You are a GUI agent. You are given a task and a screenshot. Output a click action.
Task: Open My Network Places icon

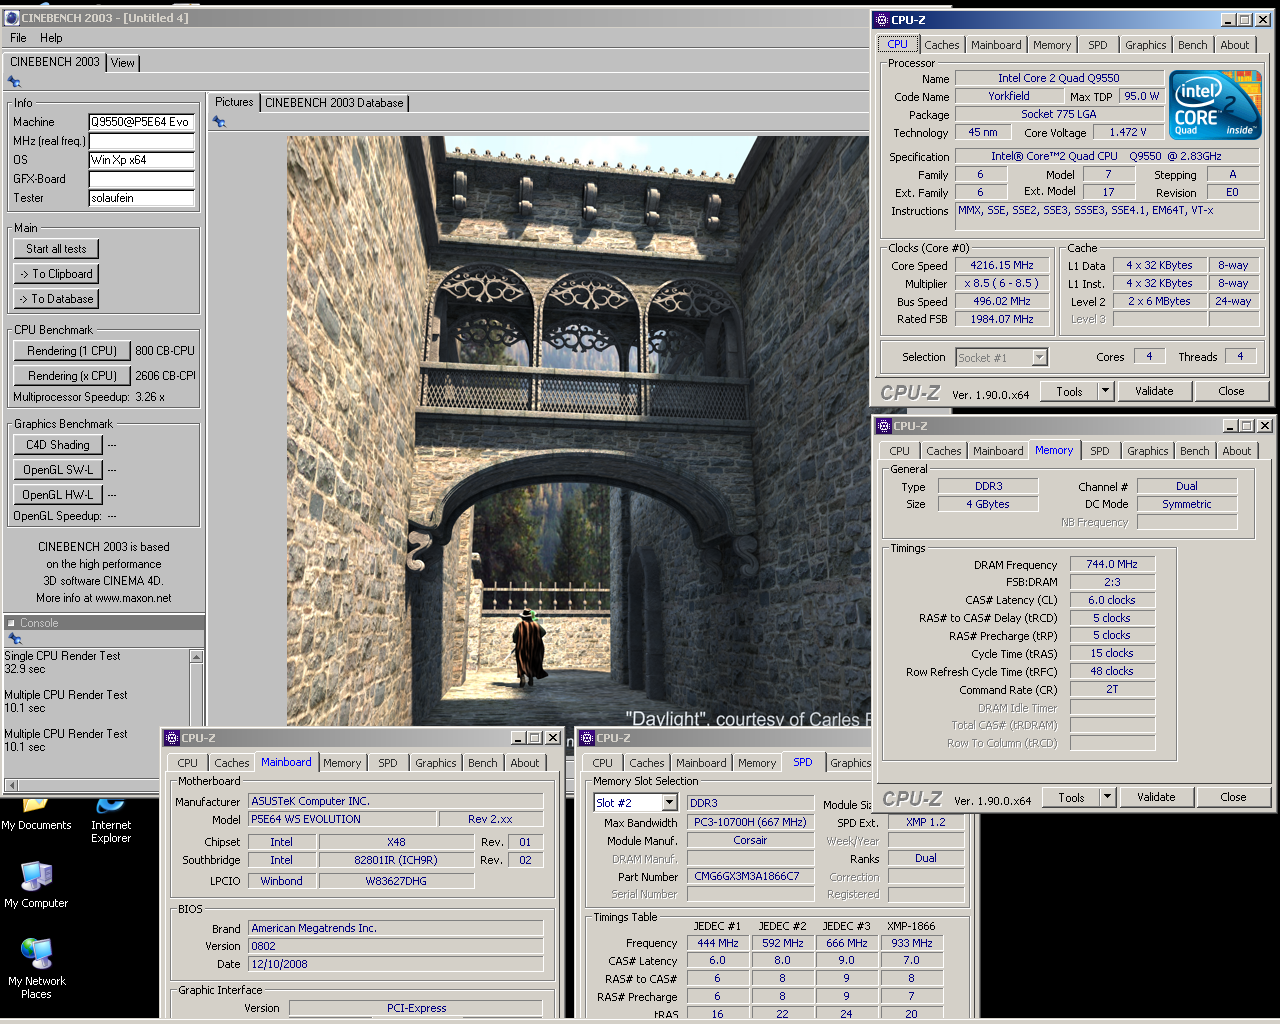pos(36,968)
